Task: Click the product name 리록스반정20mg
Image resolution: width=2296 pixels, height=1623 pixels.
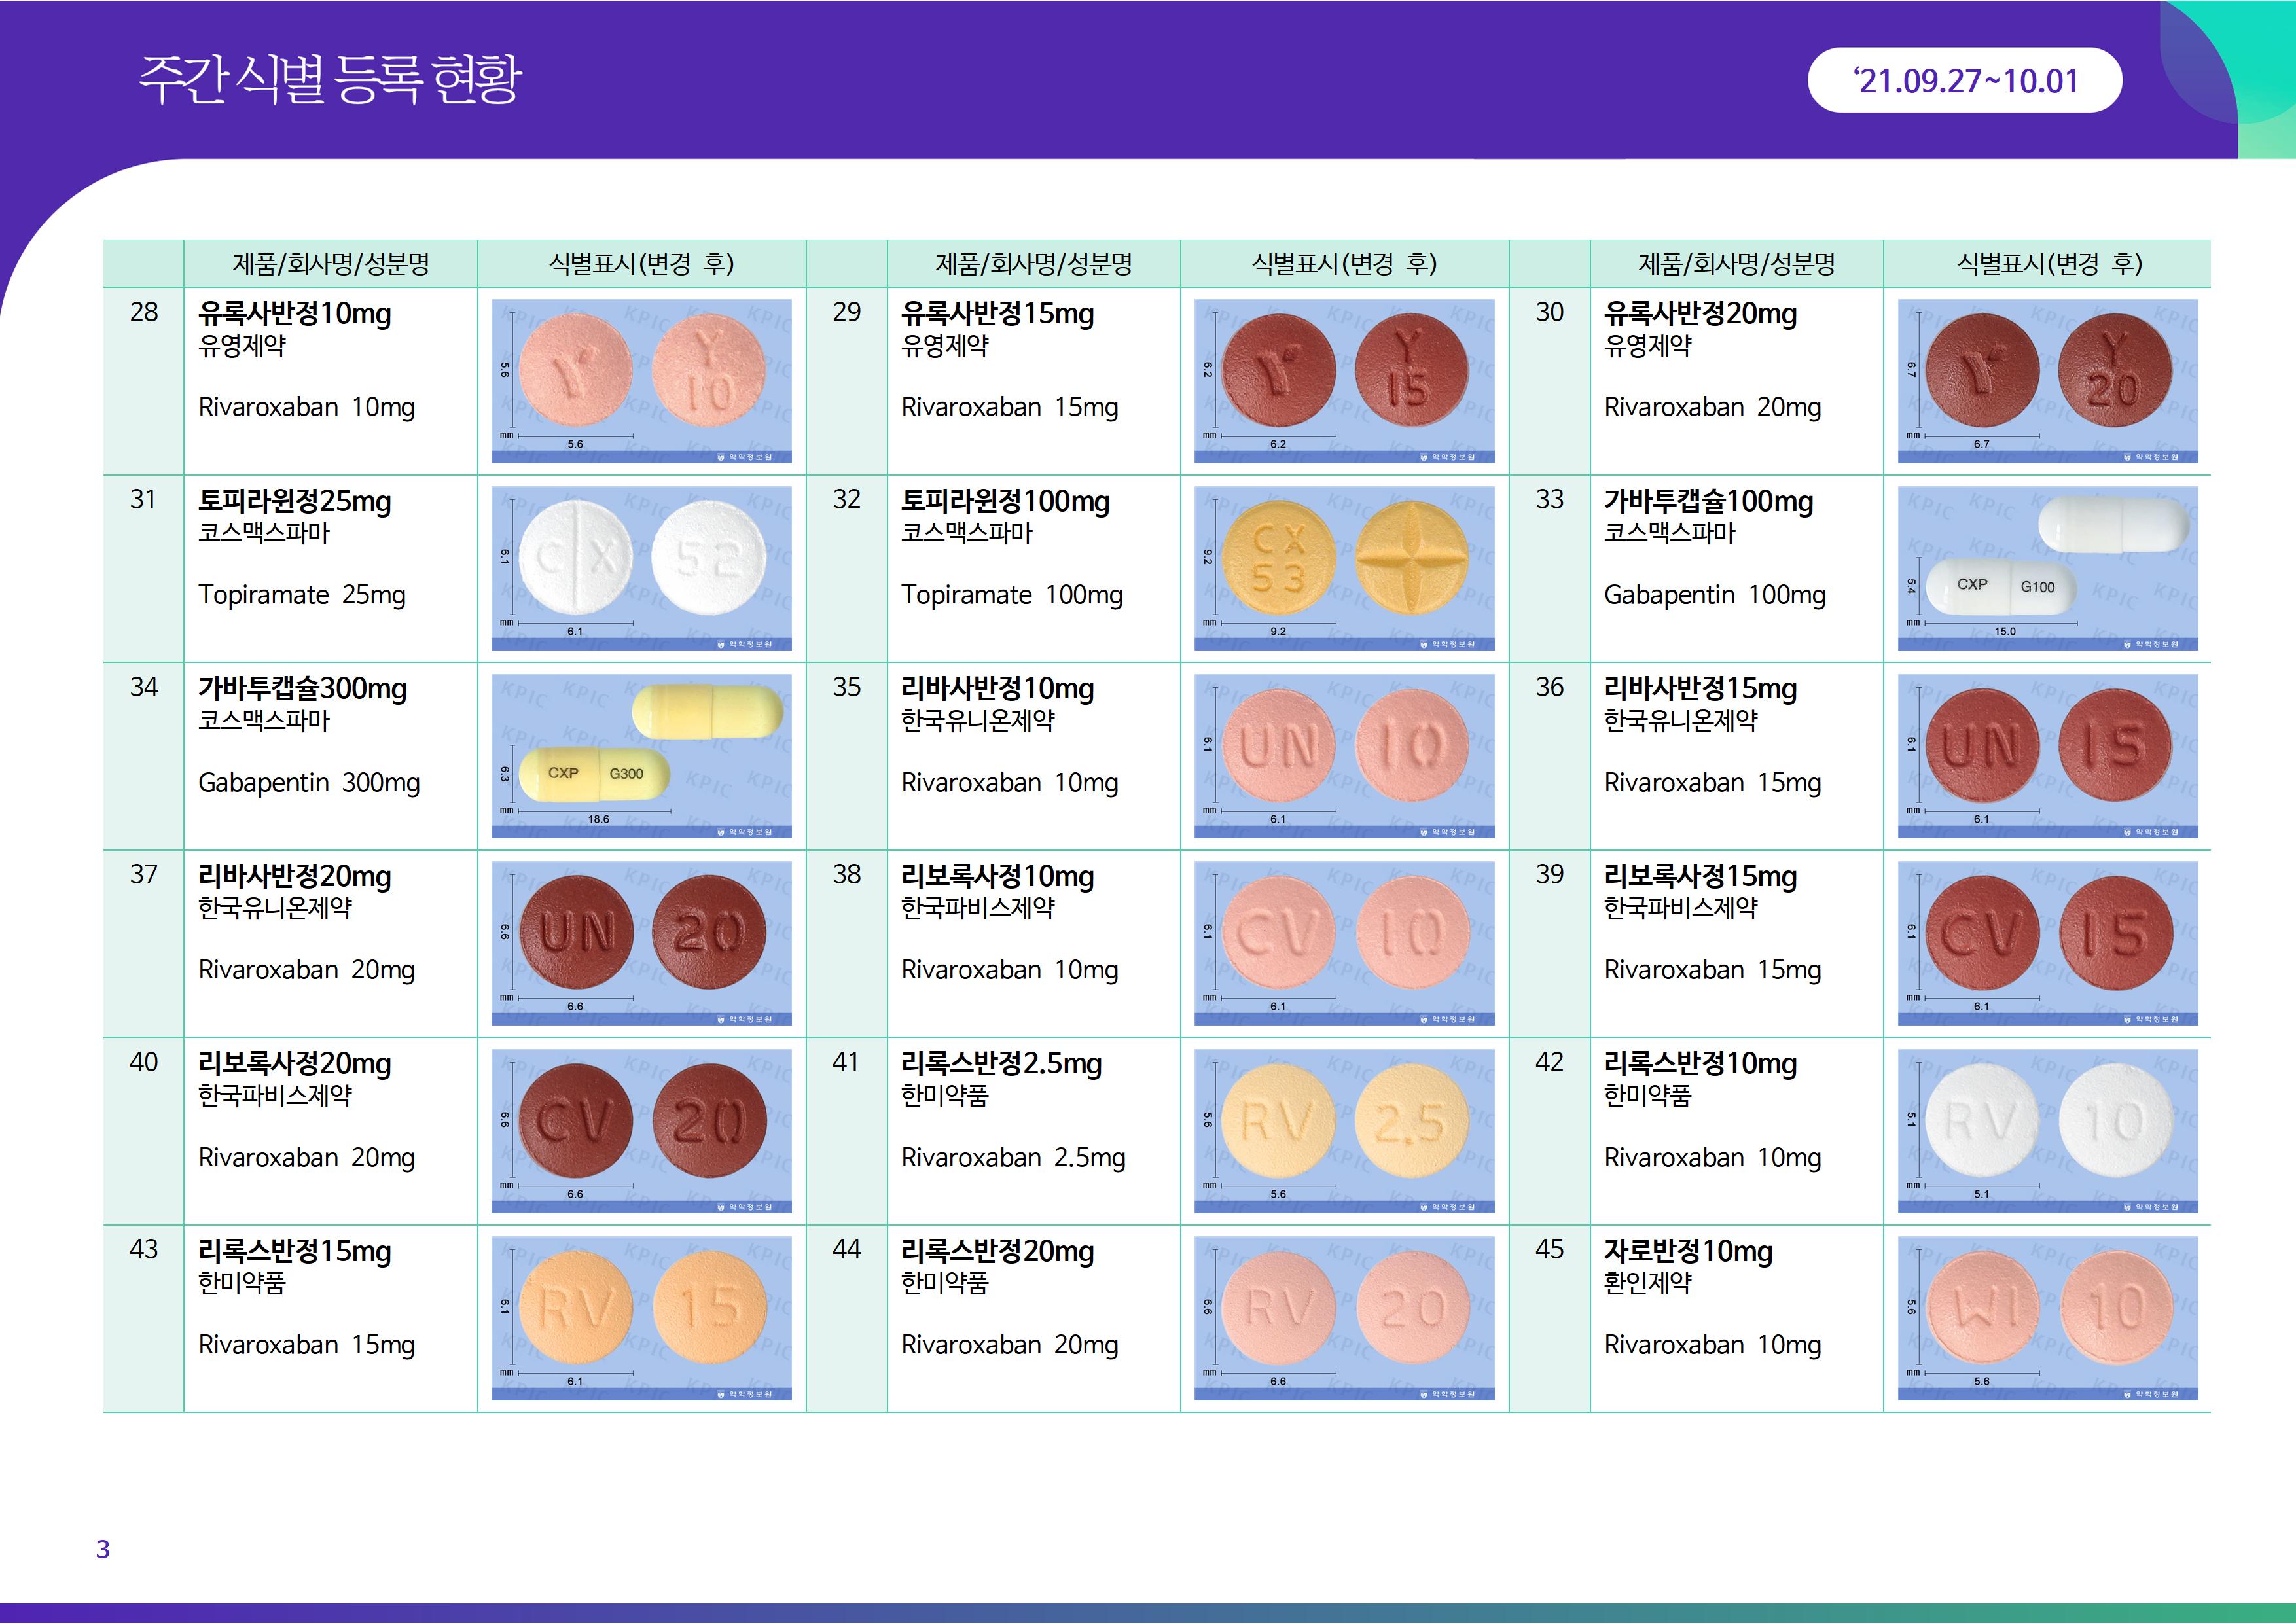Action: (997, 1251)
